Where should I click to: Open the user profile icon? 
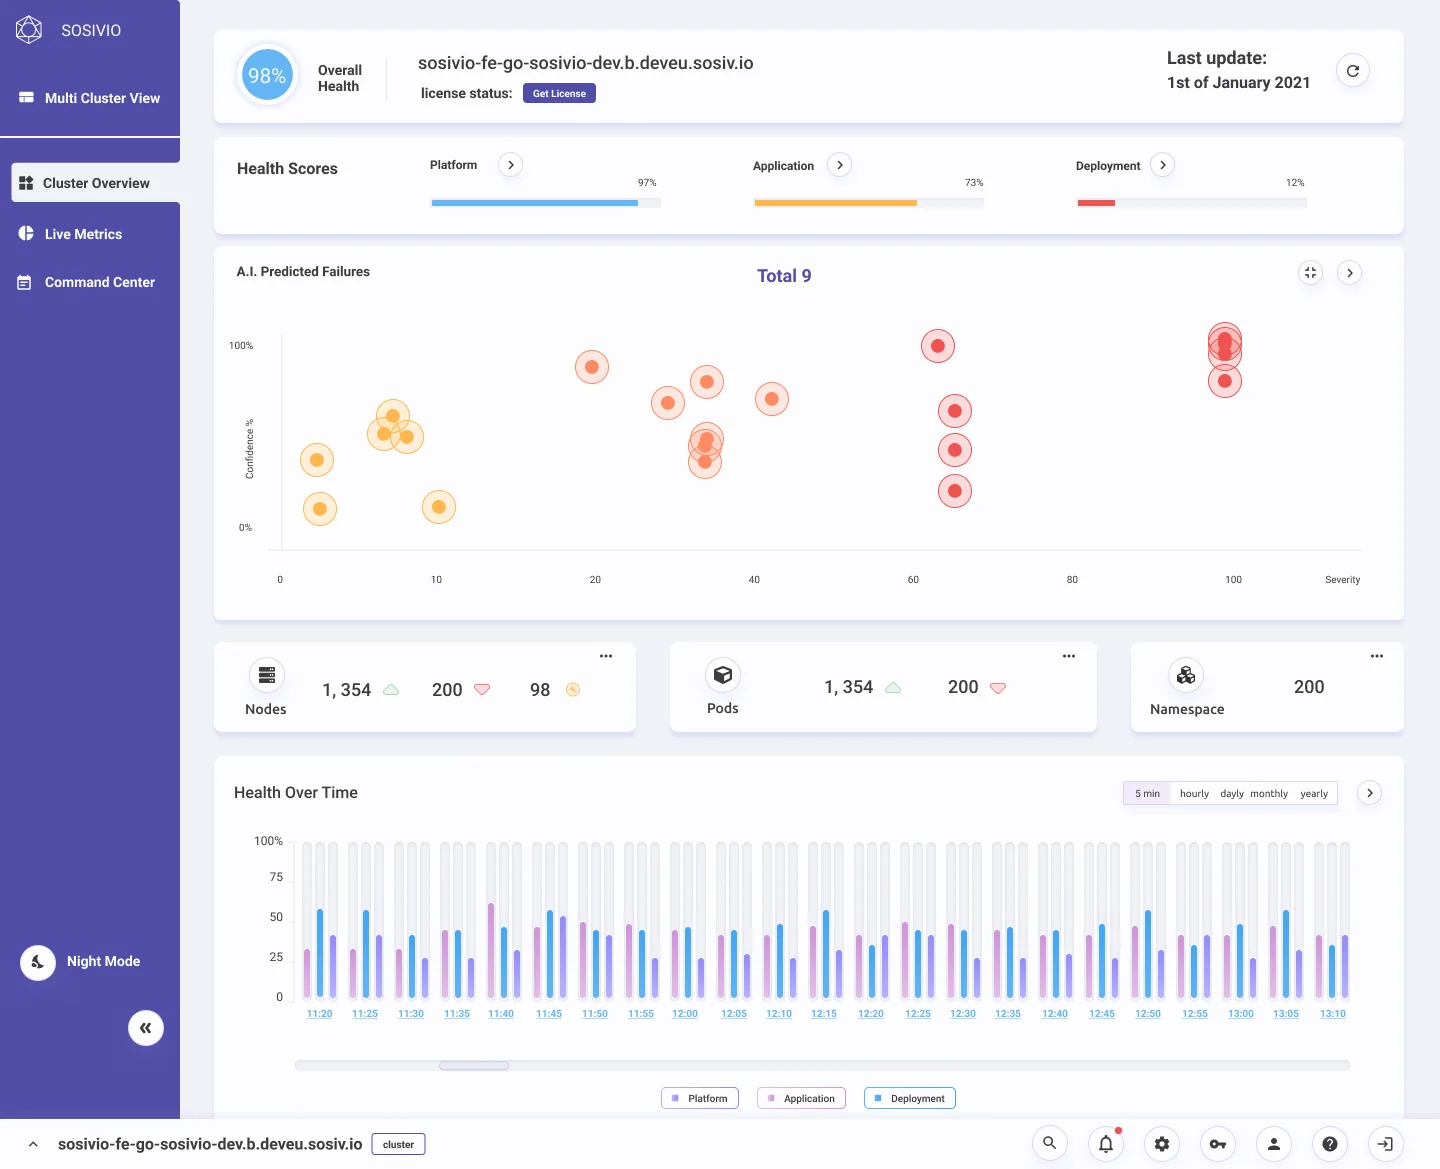coord(1274,1144)
